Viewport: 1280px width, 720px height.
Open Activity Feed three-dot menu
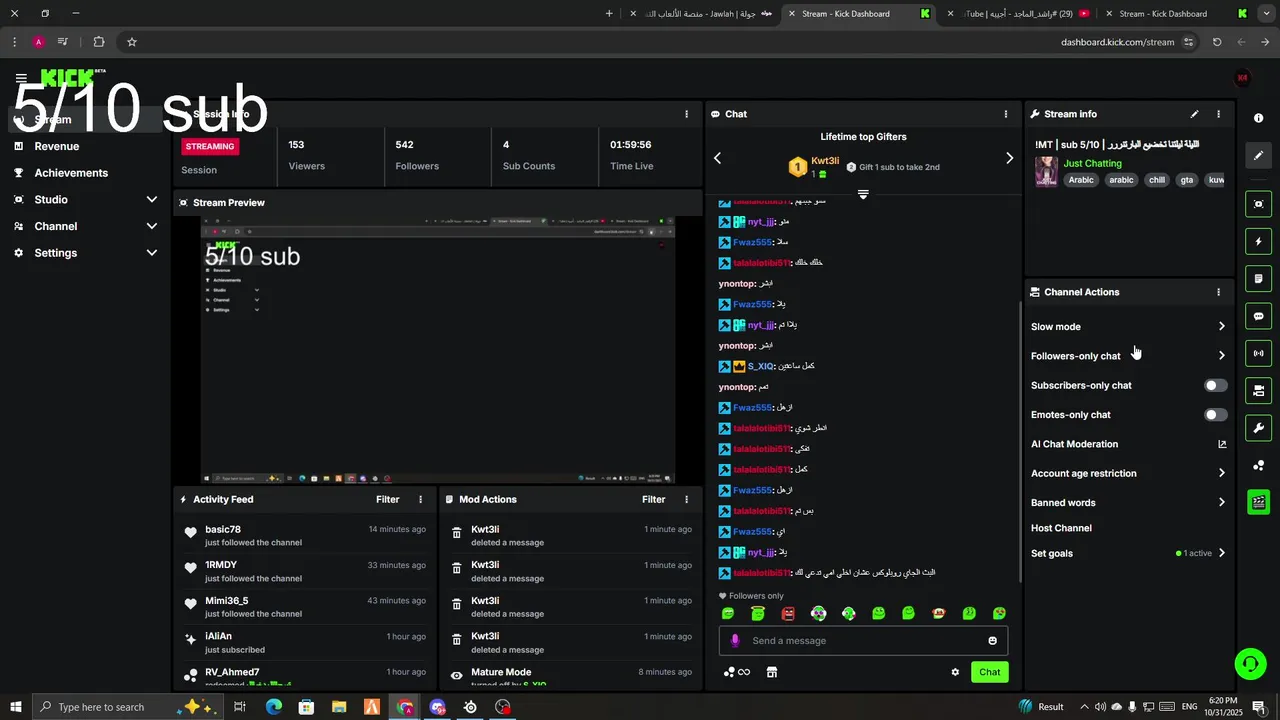[420, 499]
